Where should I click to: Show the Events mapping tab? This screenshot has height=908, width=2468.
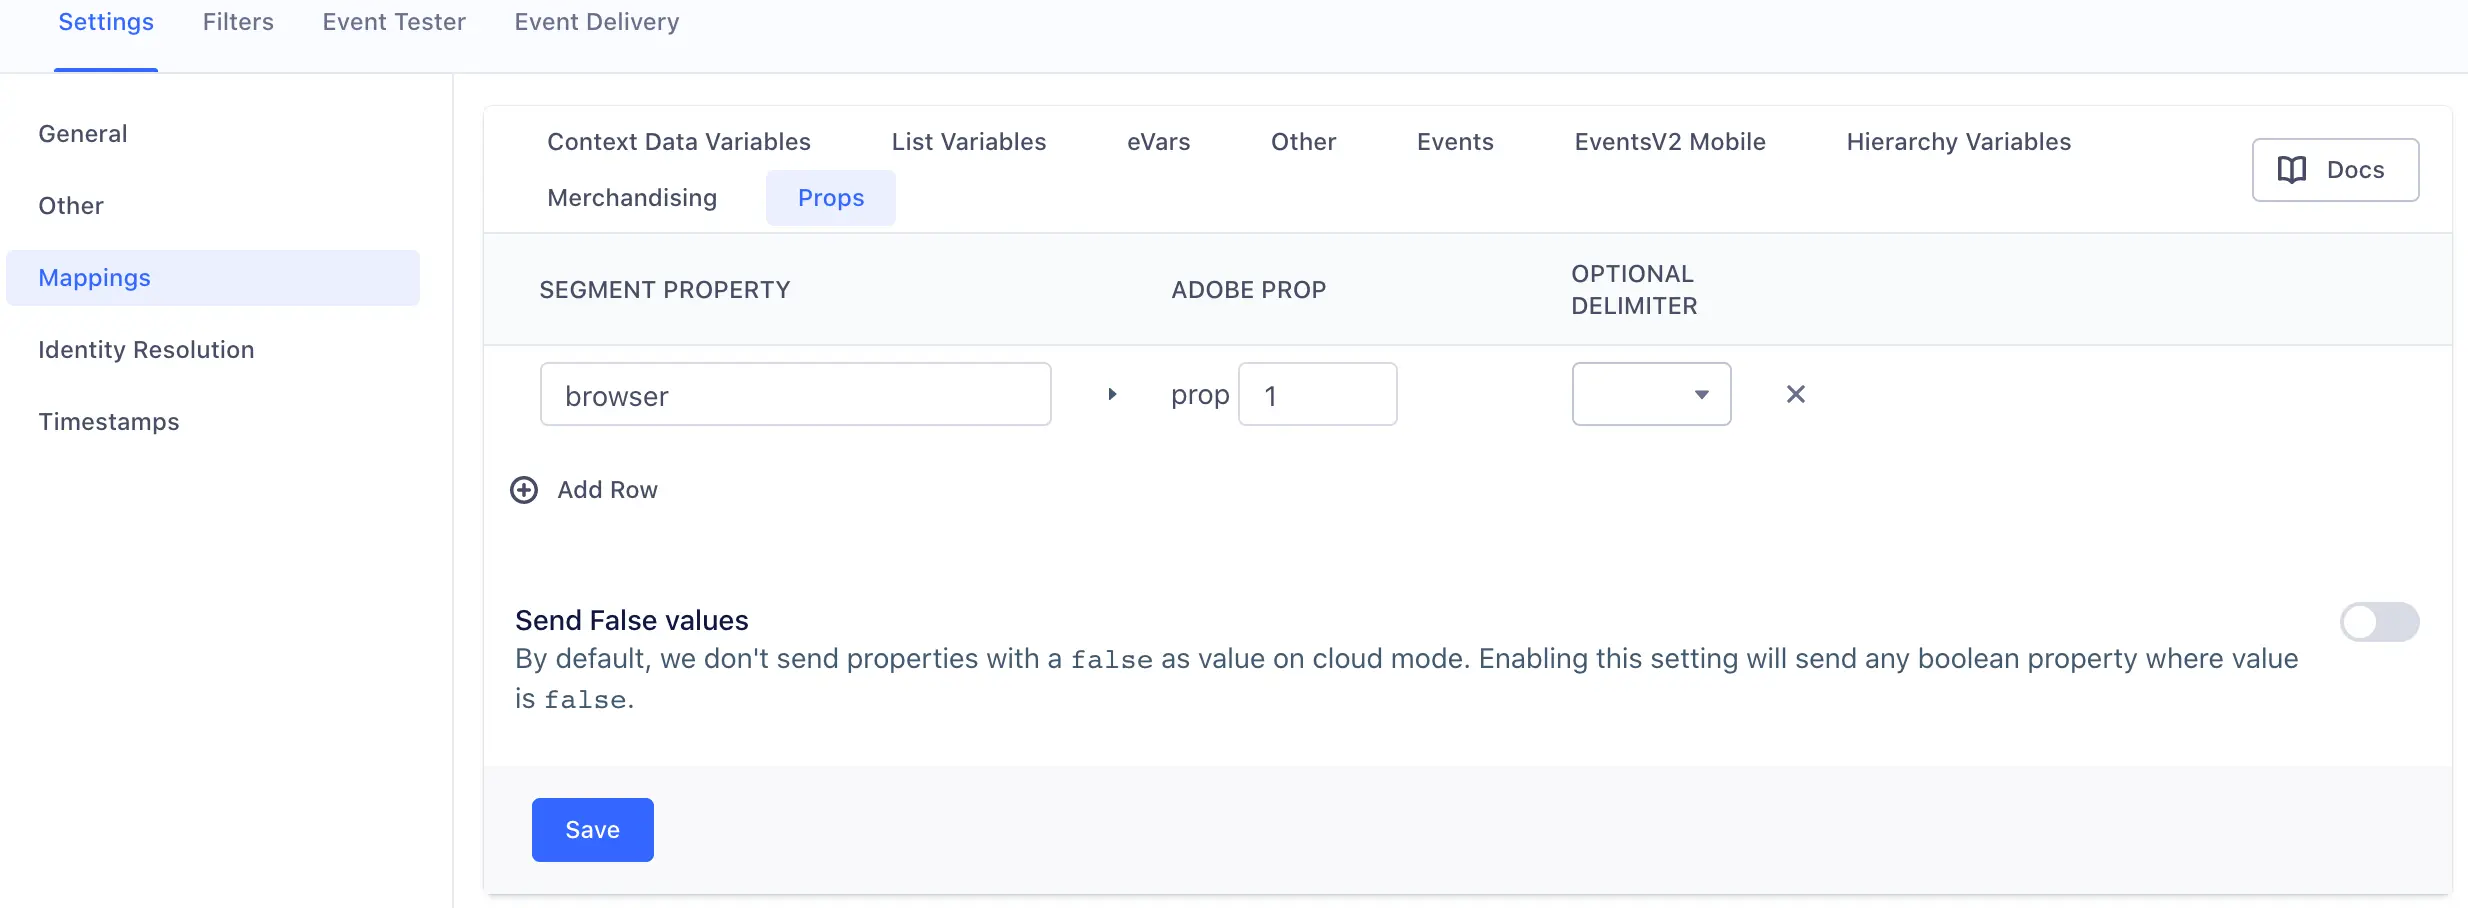coord(1455,142)
